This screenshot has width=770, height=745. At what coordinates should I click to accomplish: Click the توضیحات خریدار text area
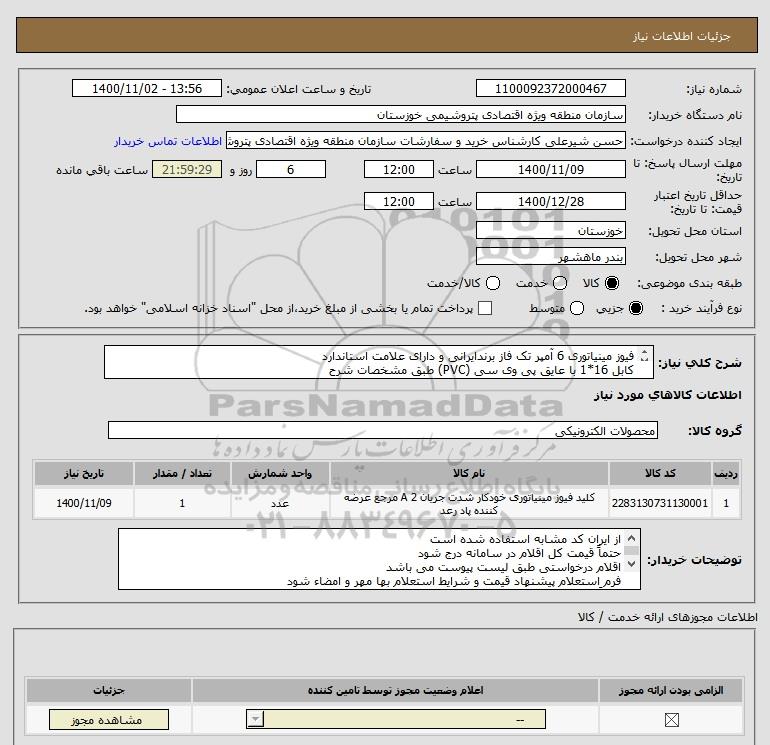pos(379,559)
